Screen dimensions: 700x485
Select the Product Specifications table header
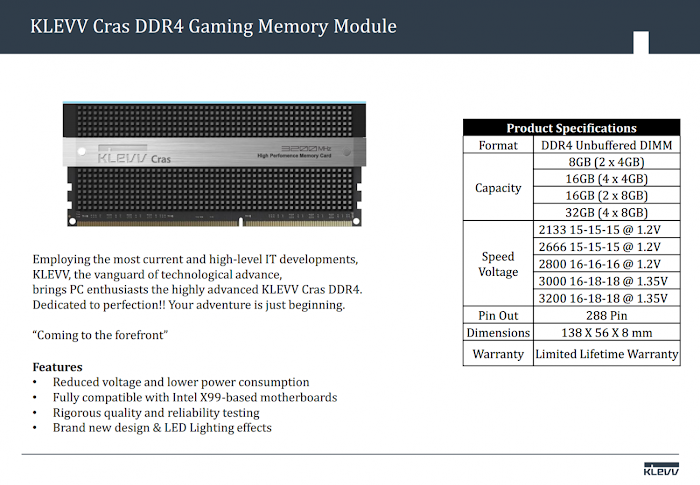pos(571,128)
